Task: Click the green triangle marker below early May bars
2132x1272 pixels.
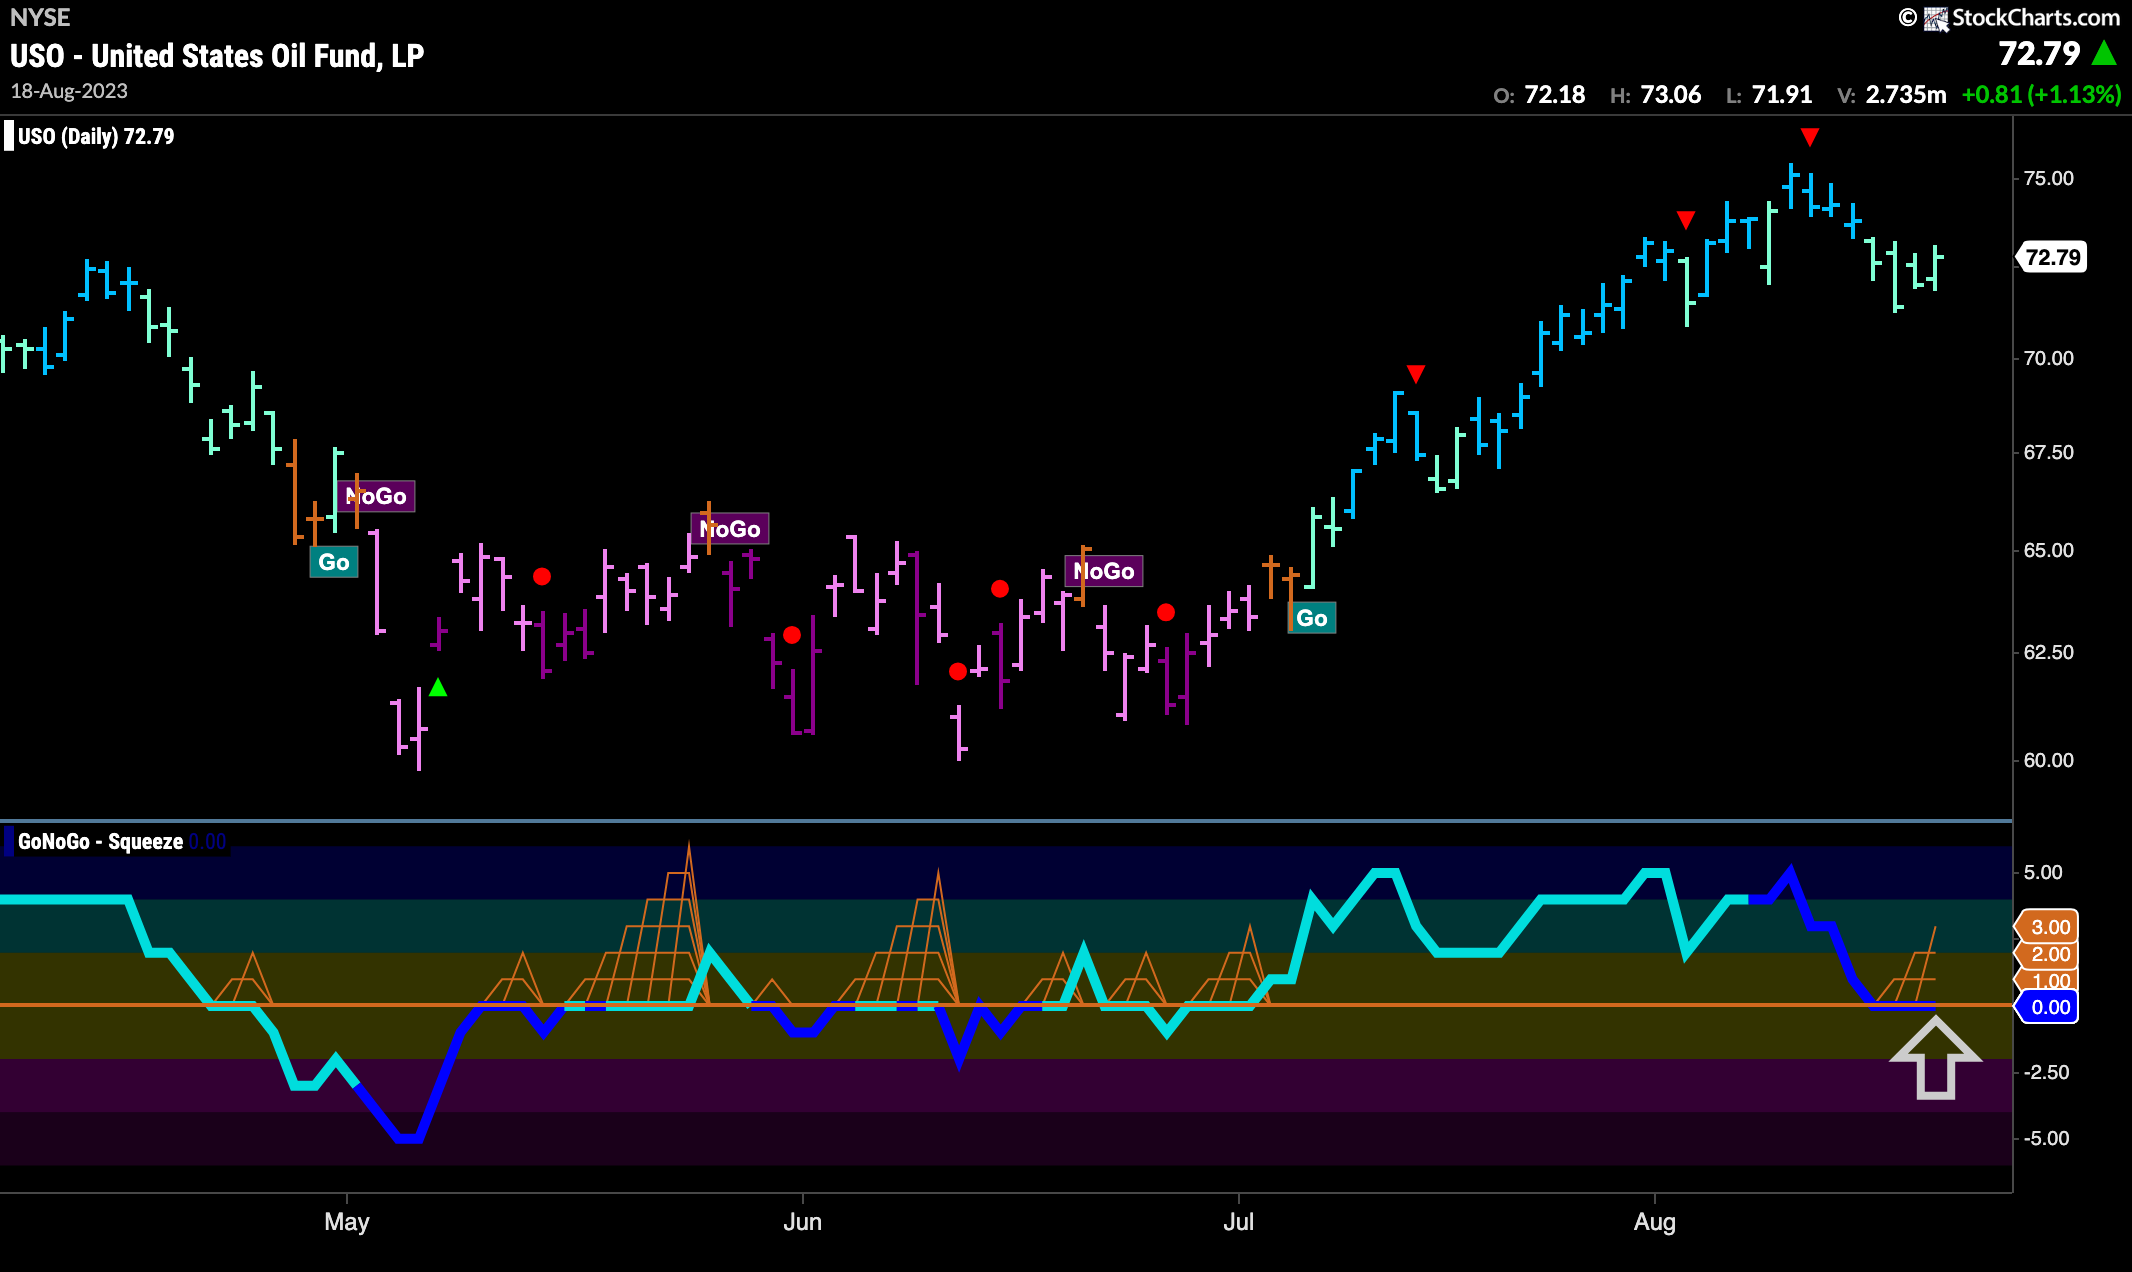Action: [x=438, y=688]
